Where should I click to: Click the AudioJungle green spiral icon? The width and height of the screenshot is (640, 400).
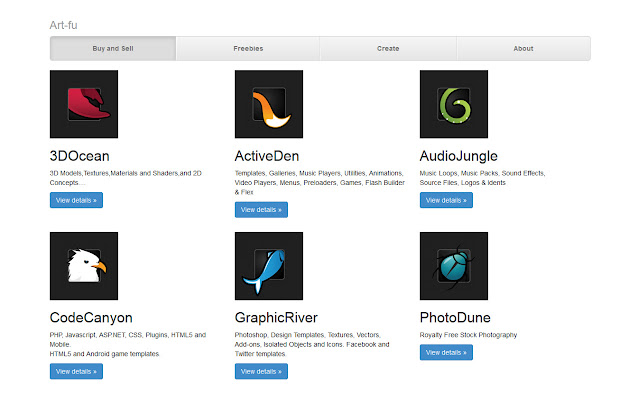453,104
